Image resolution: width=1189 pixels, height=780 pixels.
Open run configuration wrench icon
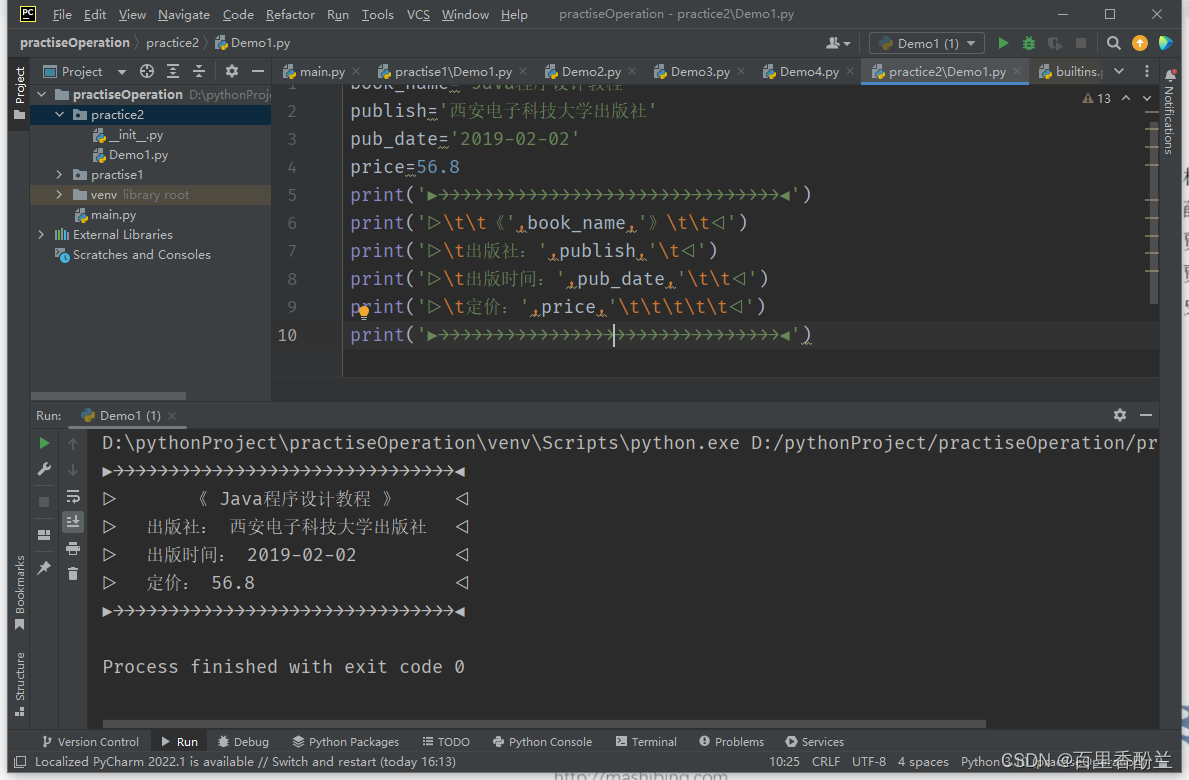pos(44,469)
